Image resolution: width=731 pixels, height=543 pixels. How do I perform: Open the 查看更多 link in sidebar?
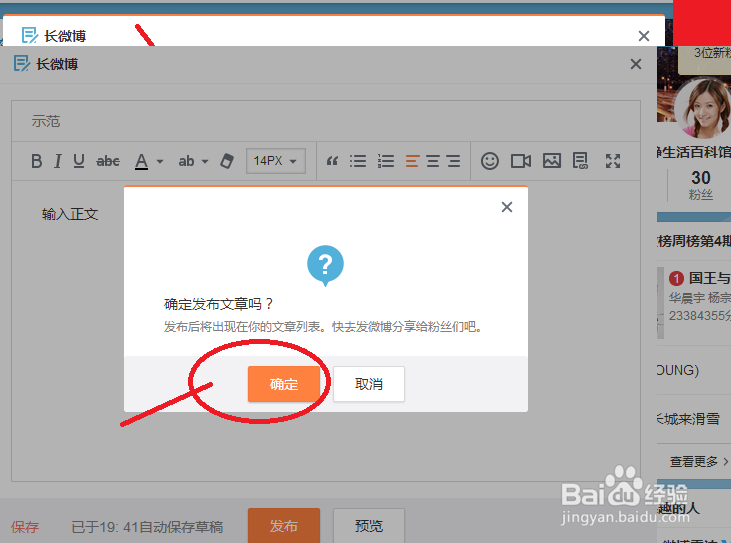click(x=698, y=461)
